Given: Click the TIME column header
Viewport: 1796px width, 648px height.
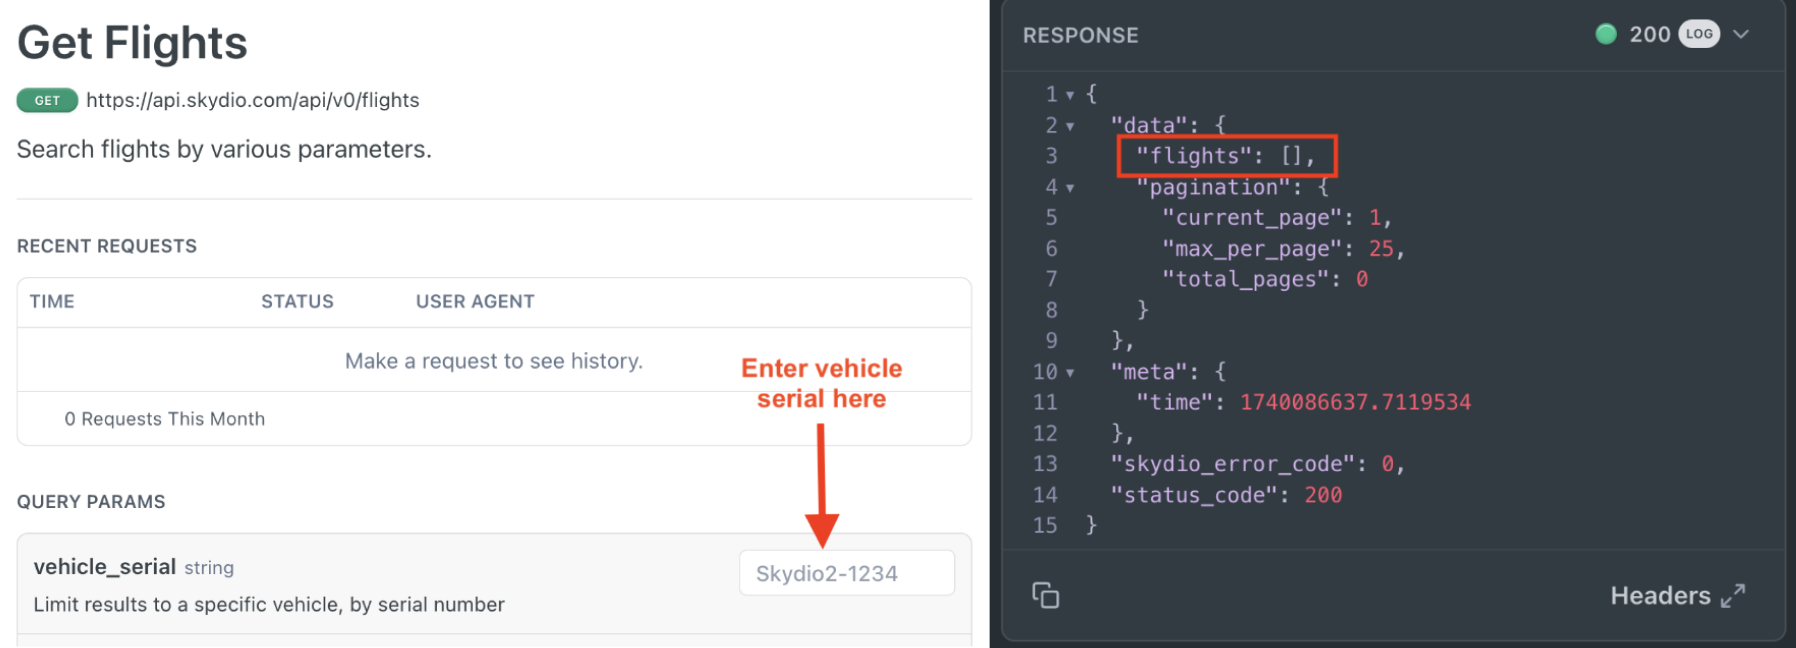Looking at the screenshot, I should pyautogui.click(x=52, y=302).
